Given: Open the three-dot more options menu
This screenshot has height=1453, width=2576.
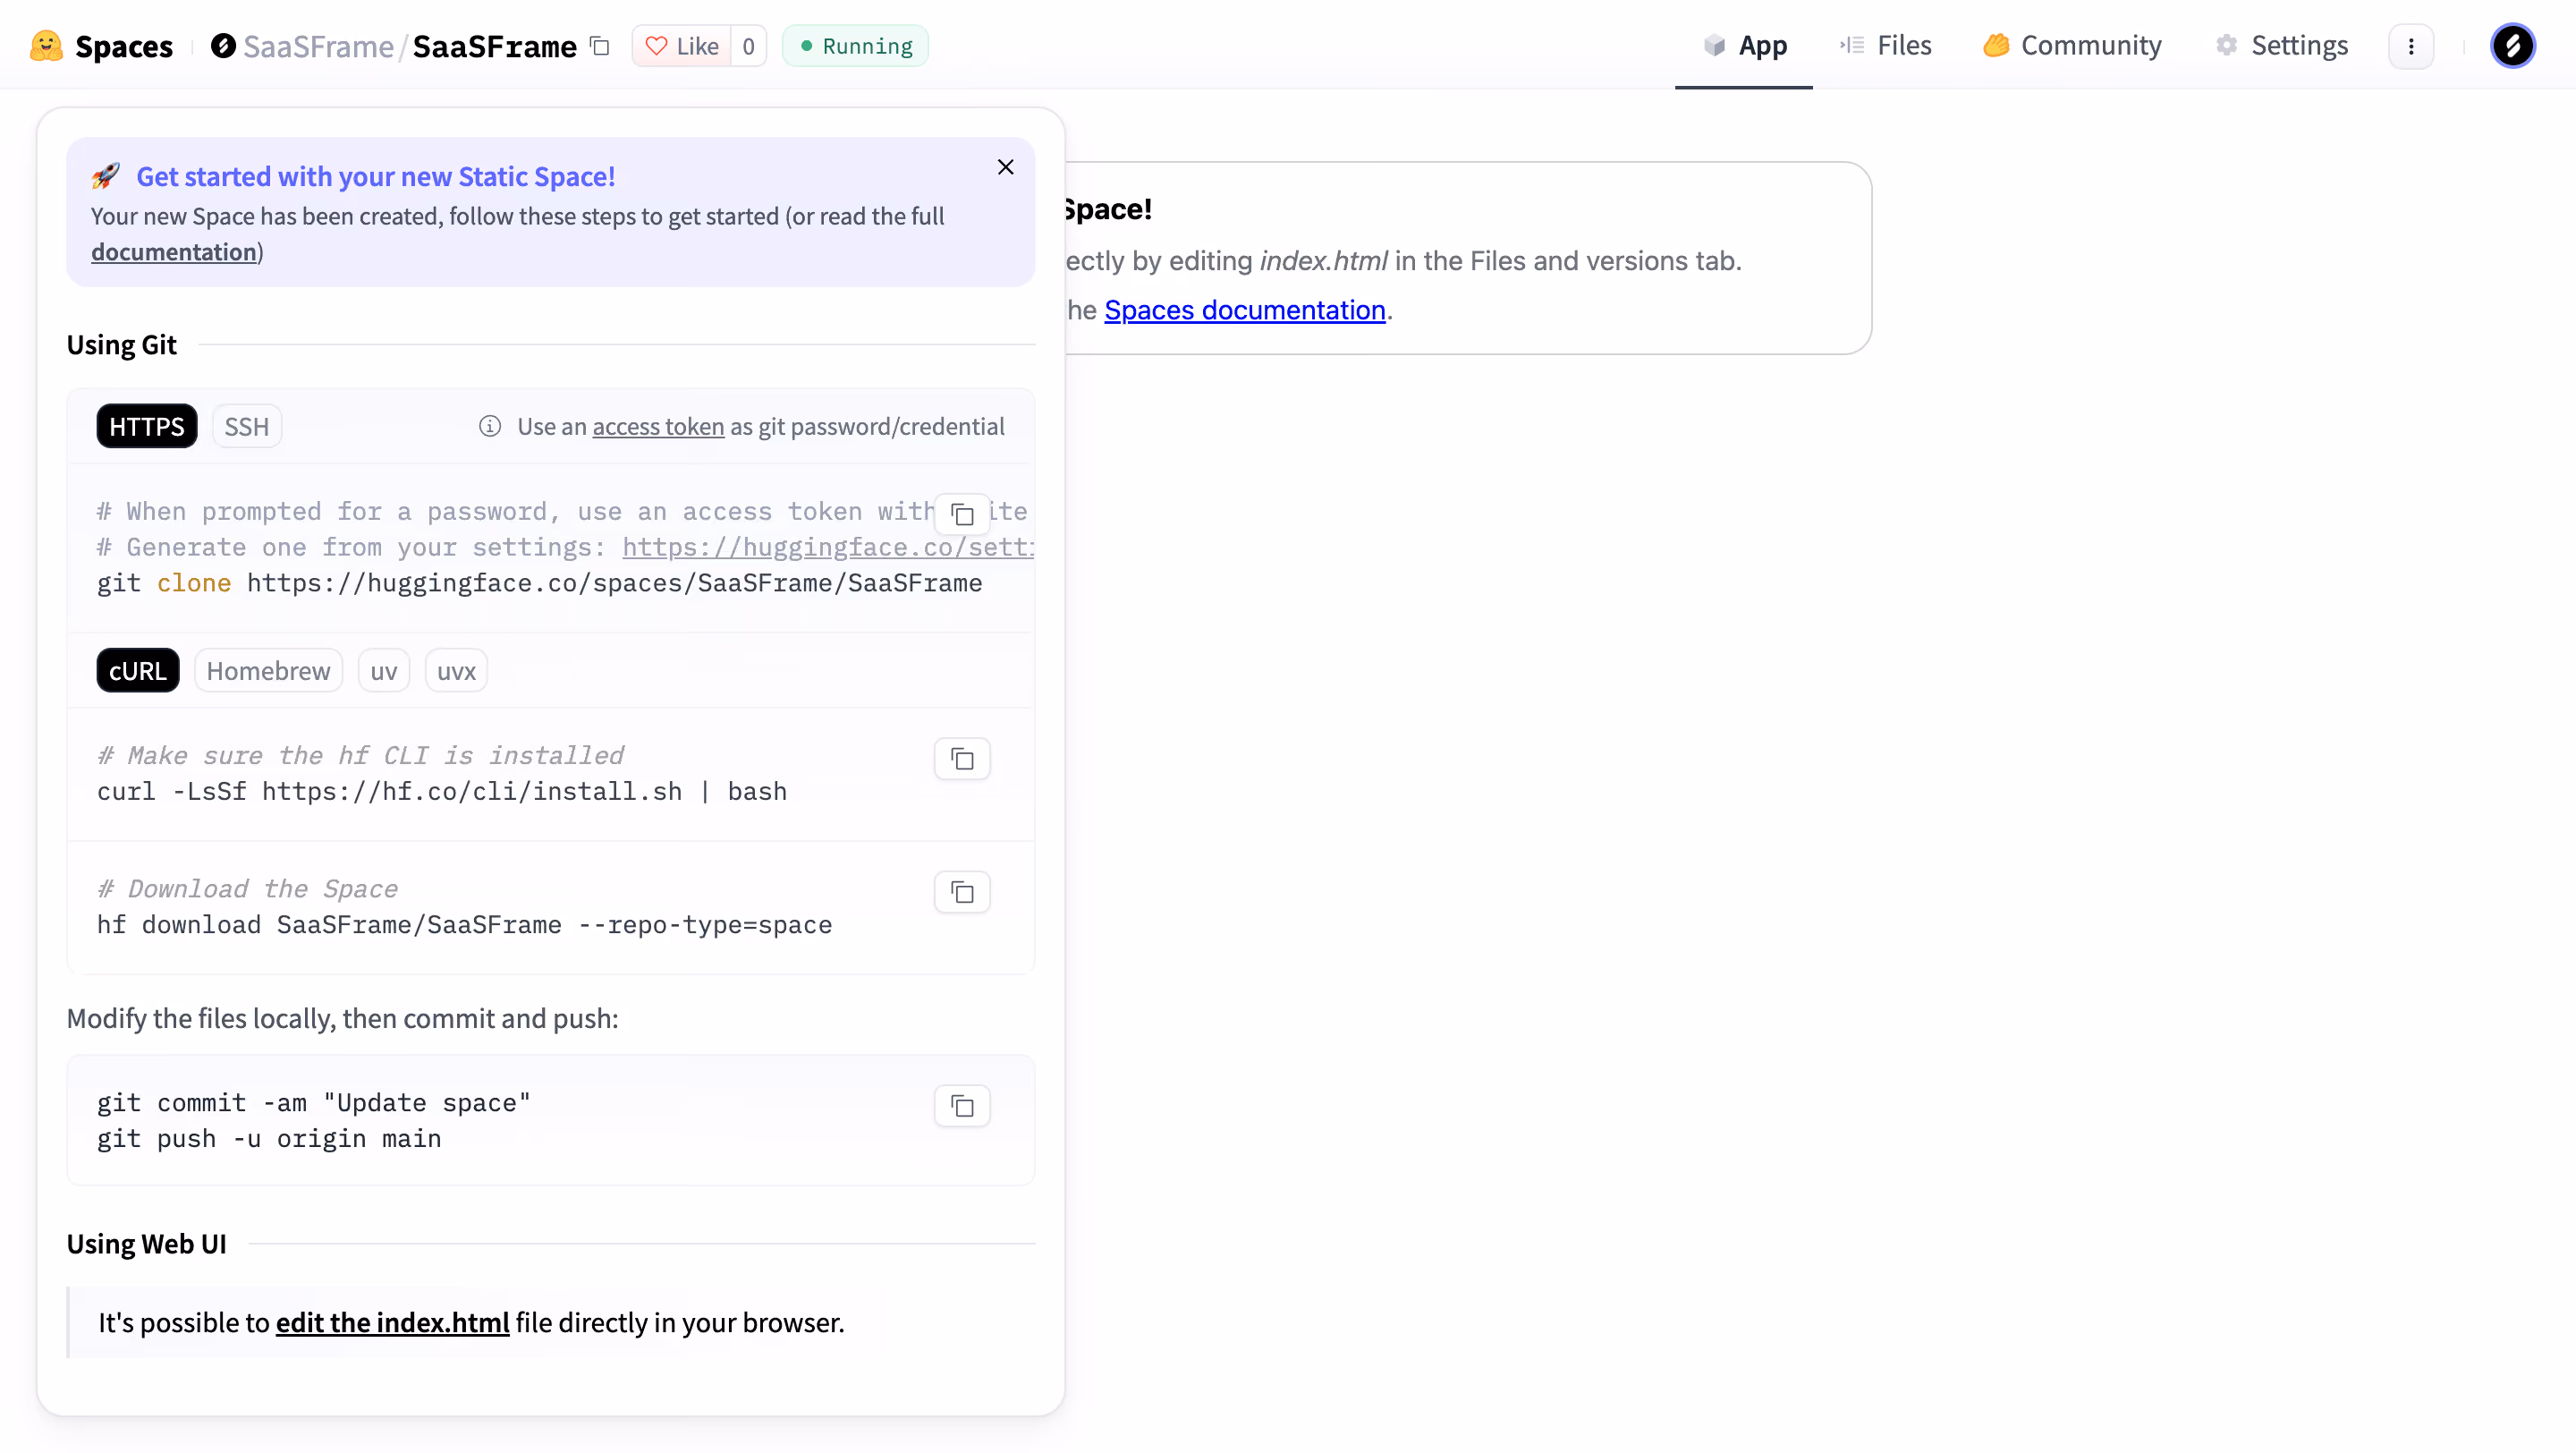Looking at the screenshot, I should coord(2411,46).
